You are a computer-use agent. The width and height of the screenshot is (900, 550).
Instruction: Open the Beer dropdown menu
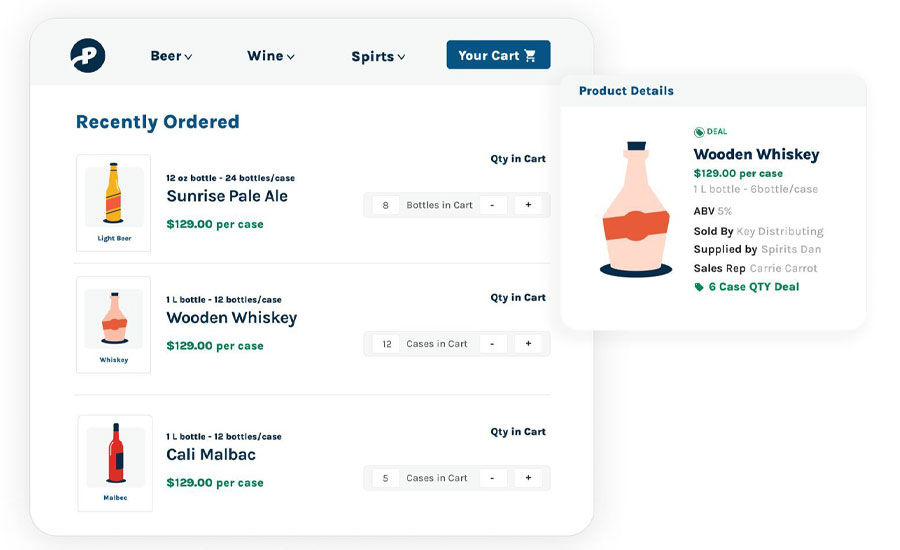coord(171,56)
